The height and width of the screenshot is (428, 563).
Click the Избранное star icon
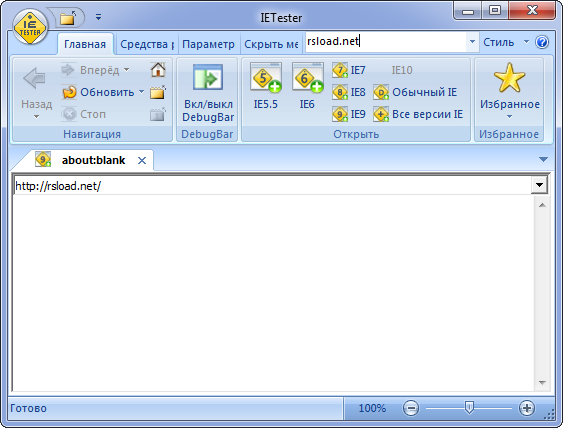509,78
